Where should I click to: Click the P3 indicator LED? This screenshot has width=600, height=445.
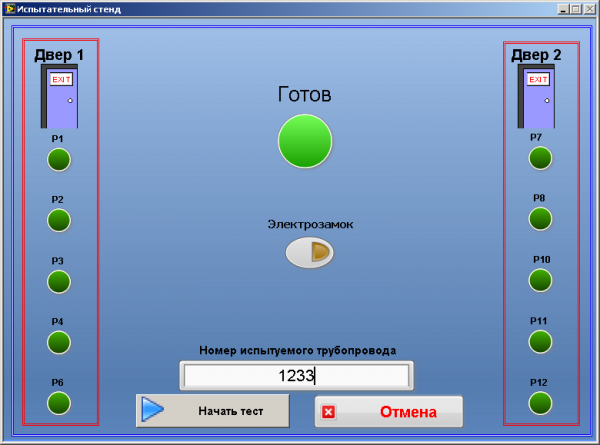[x=59, y=282]
